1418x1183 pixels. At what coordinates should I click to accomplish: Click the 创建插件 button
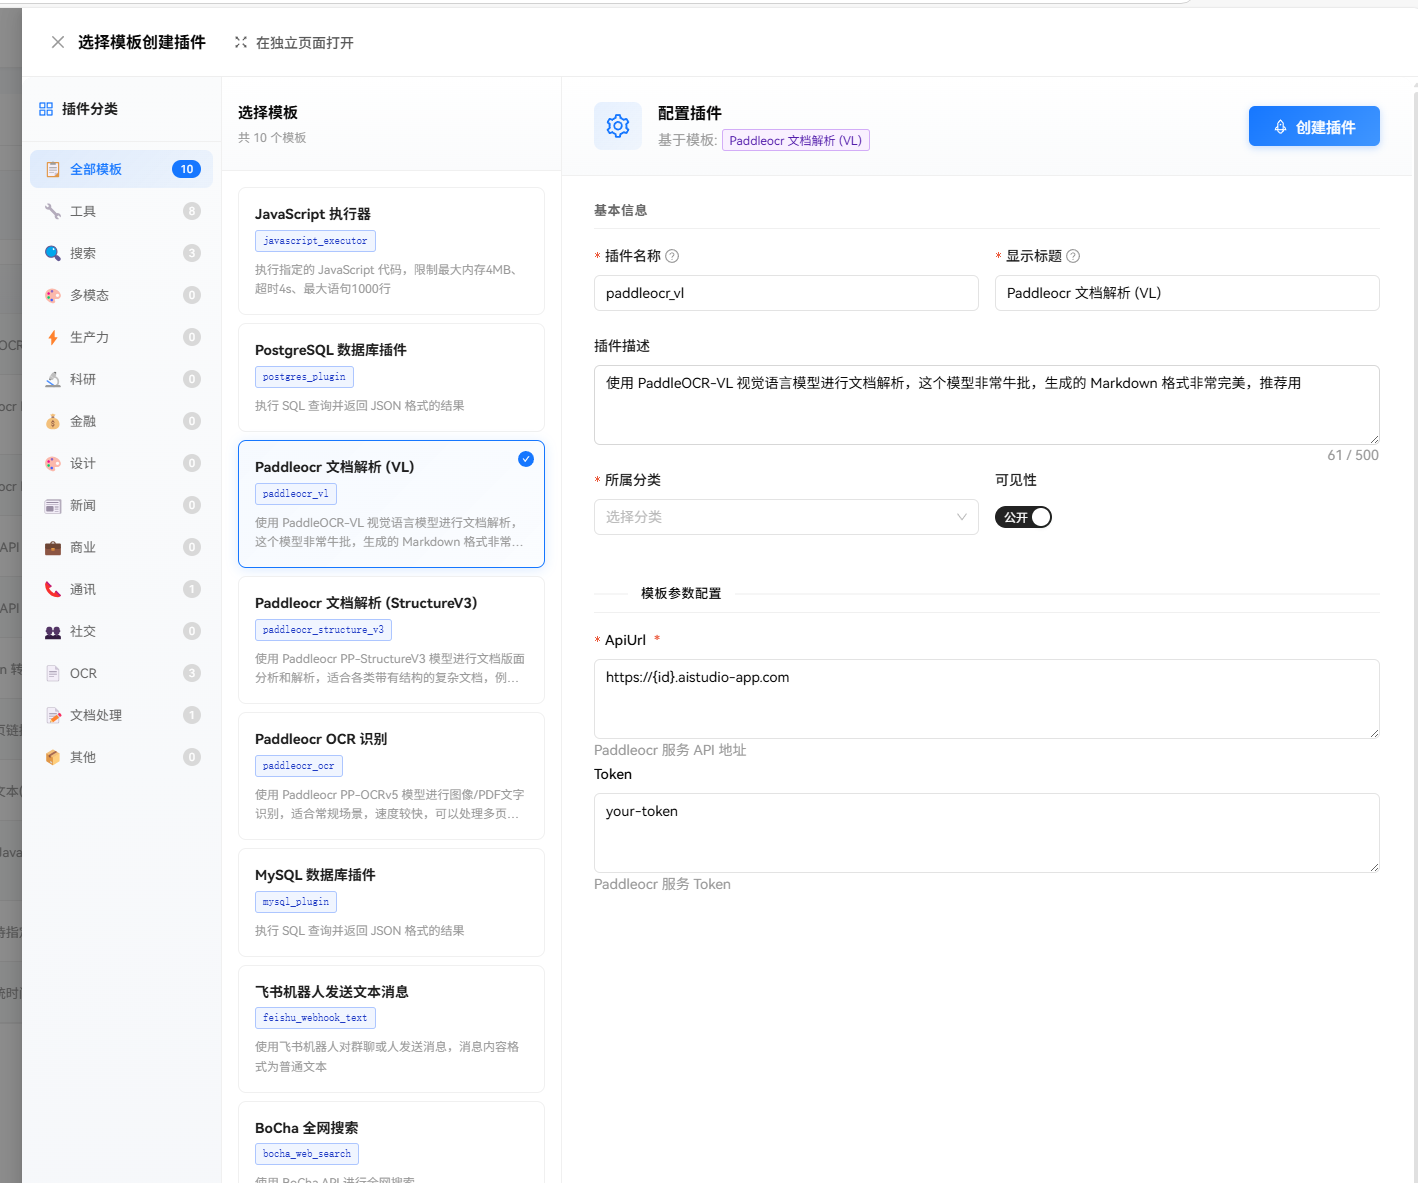tap(1313, 127)
